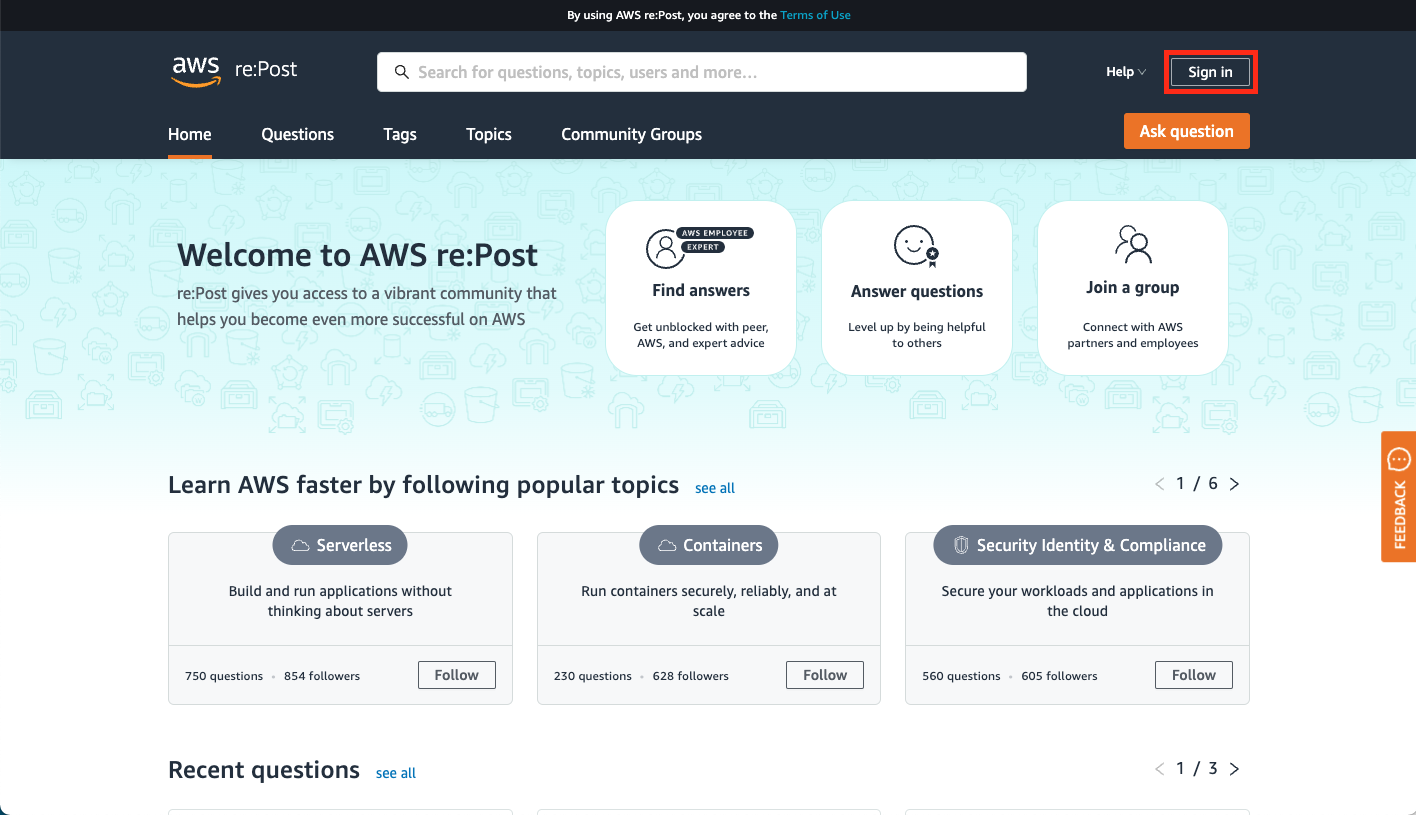Follow the Serverless topic
Image resolution: width=1416 pixels, height=815 pixels.
click(457, 675)
